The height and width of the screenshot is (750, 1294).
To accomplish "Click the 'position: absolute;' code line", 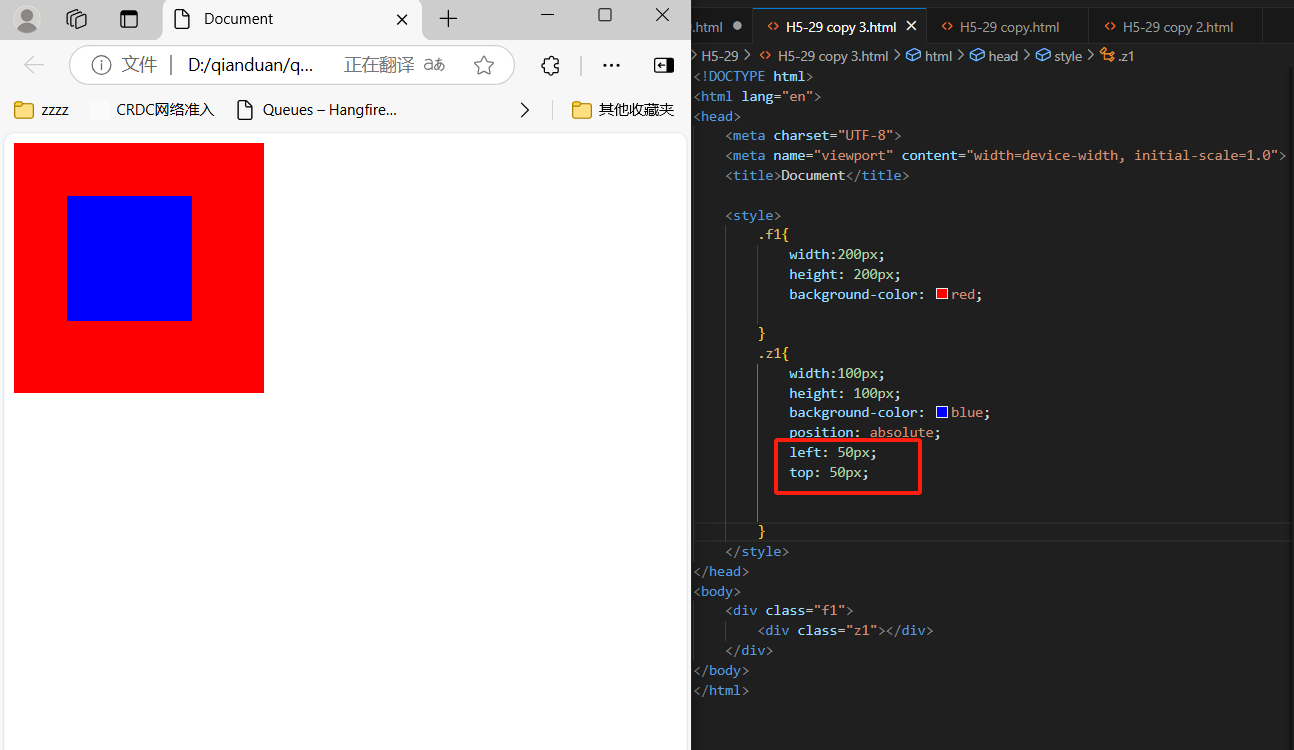I will point(865,432).
